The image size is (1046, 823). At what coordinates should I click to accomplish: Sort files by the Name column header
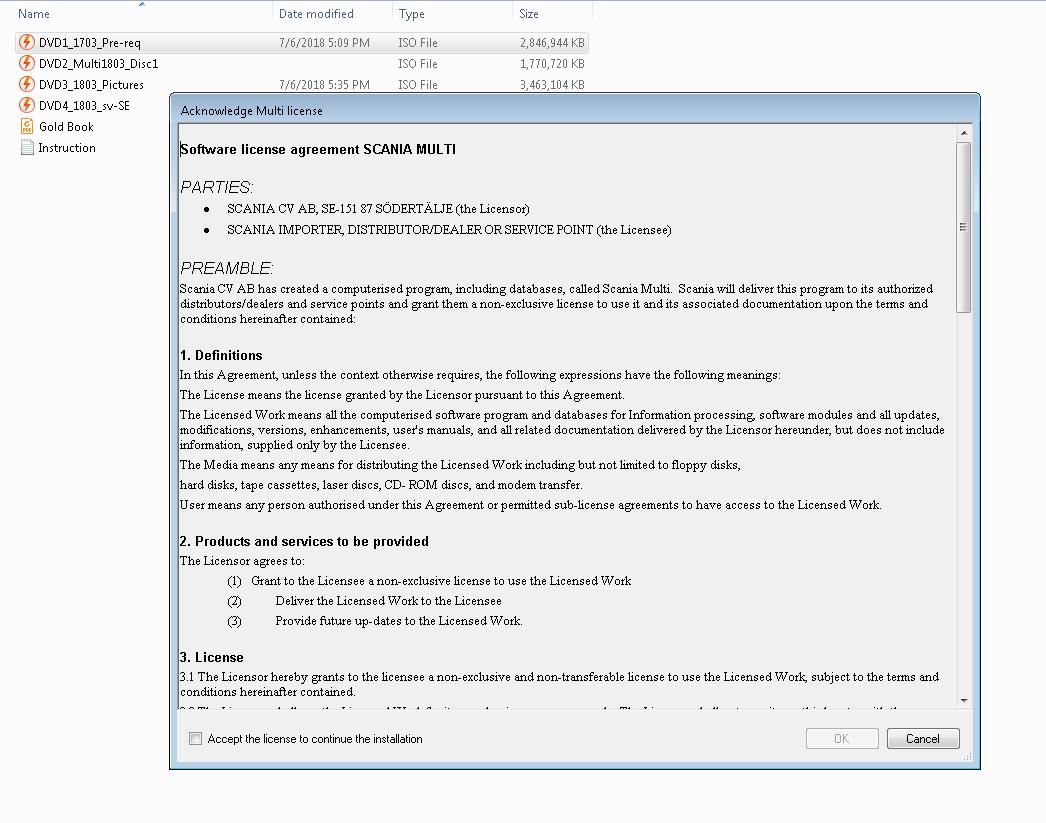click(33, 13)
